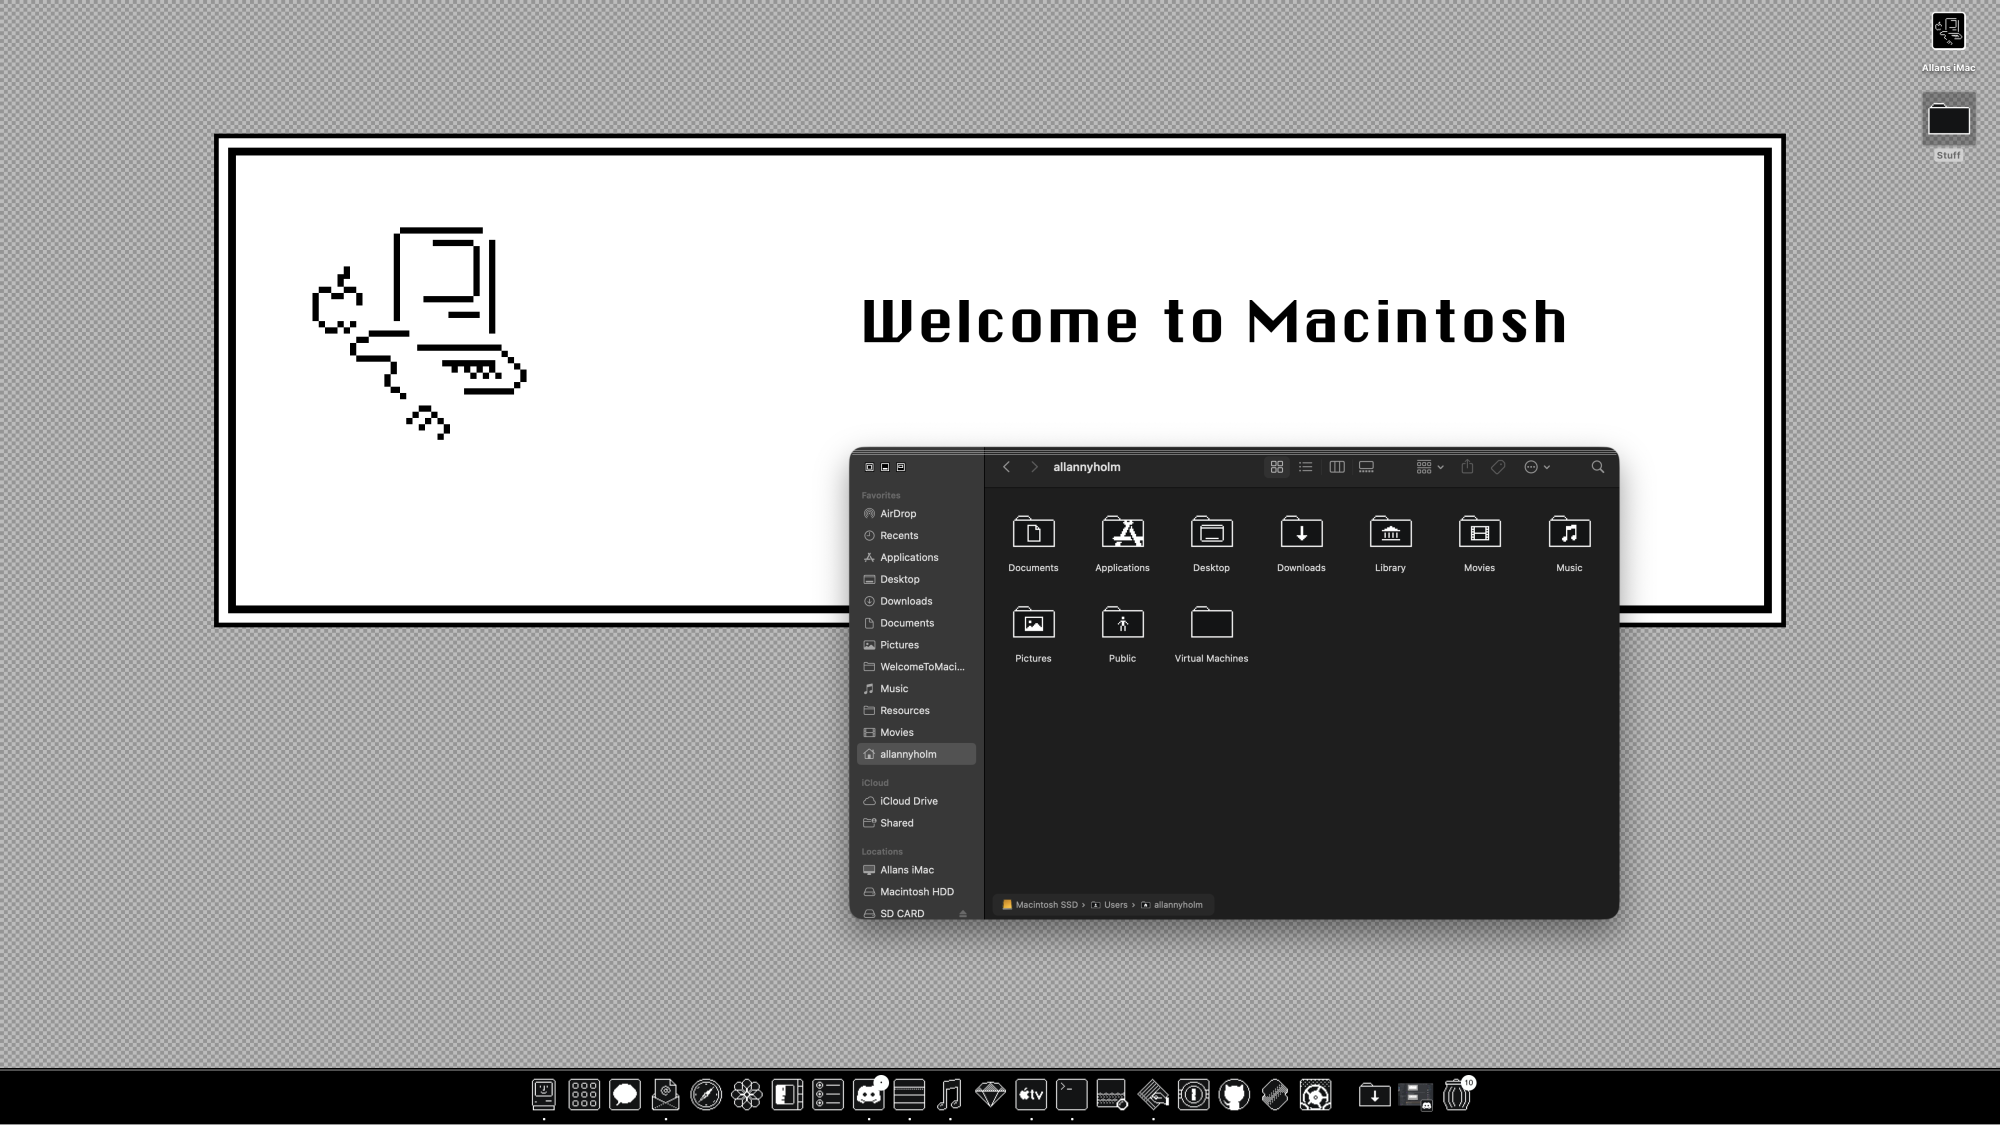Switch Finder to column view
The width and height of the screenshot is (2000, 1125).
1337,467
